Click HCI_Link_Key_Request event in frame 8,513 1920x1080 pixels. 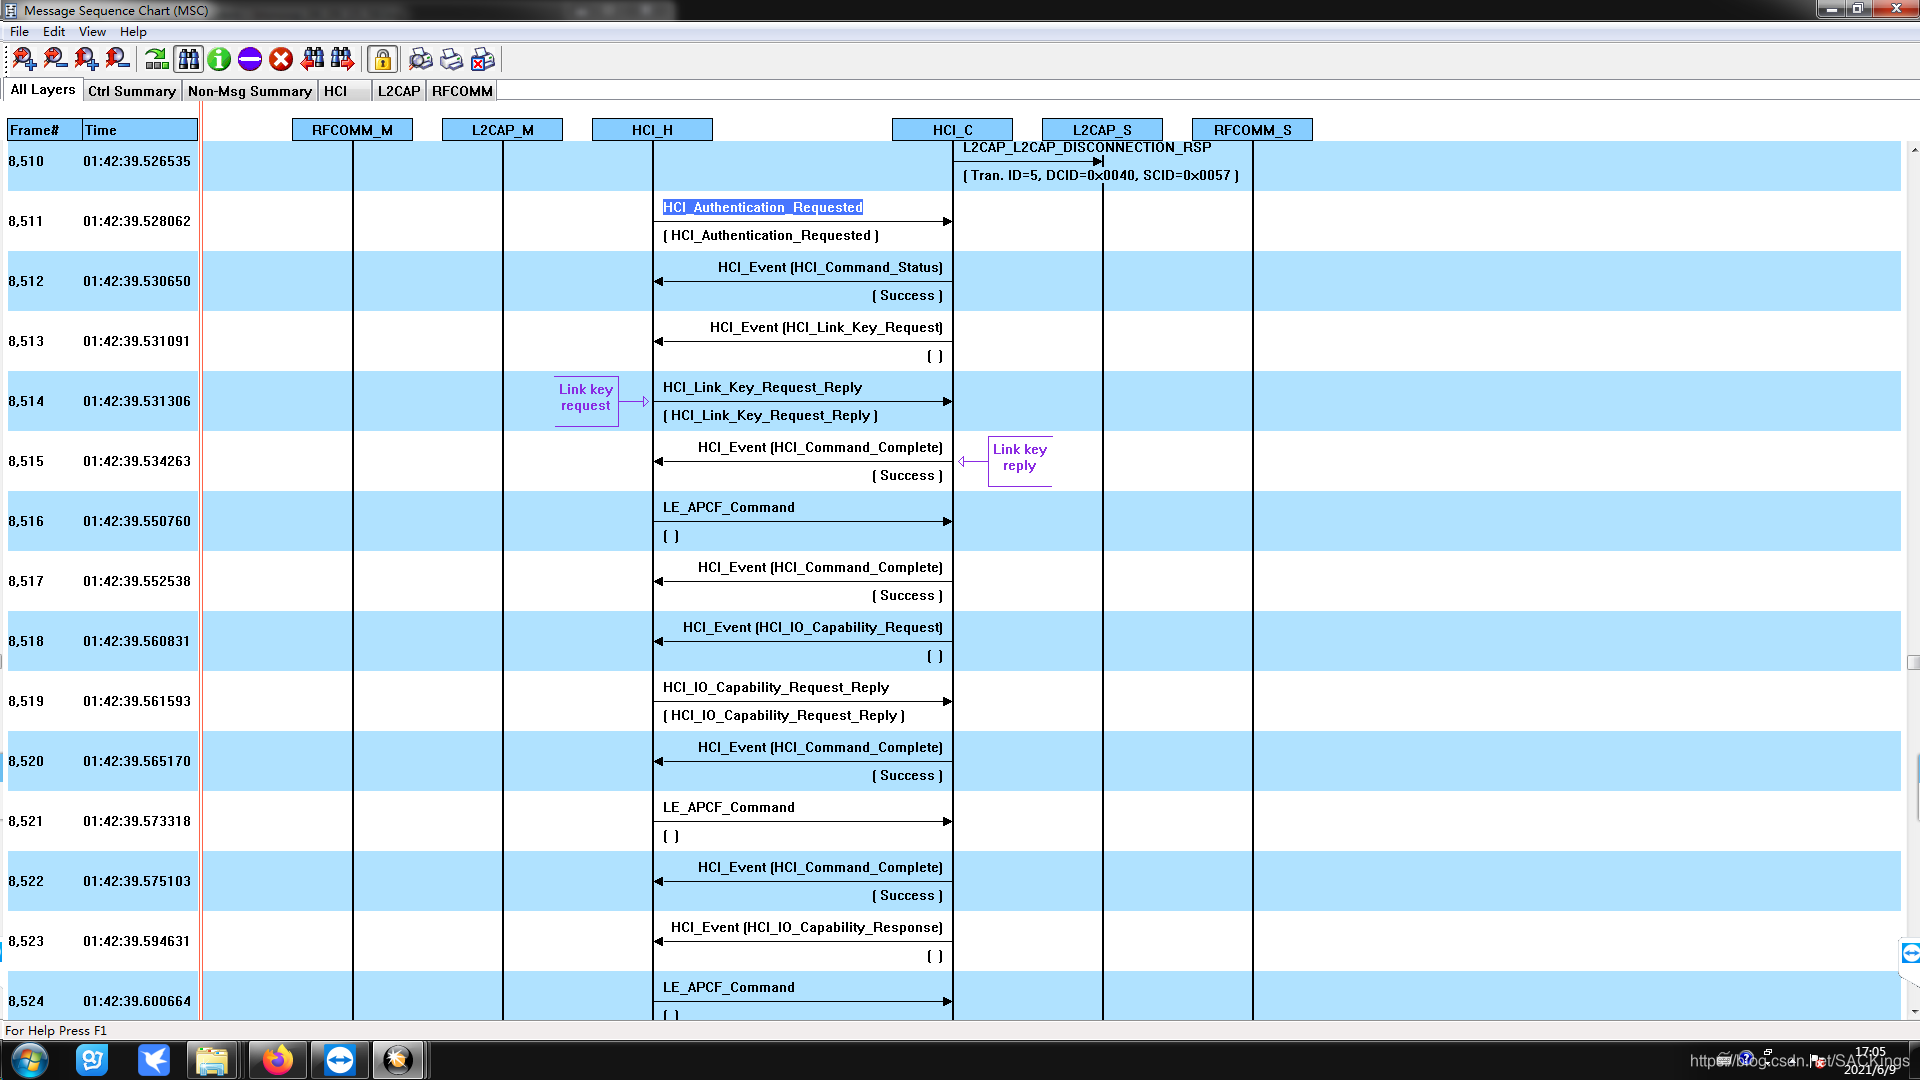point(826,327)
